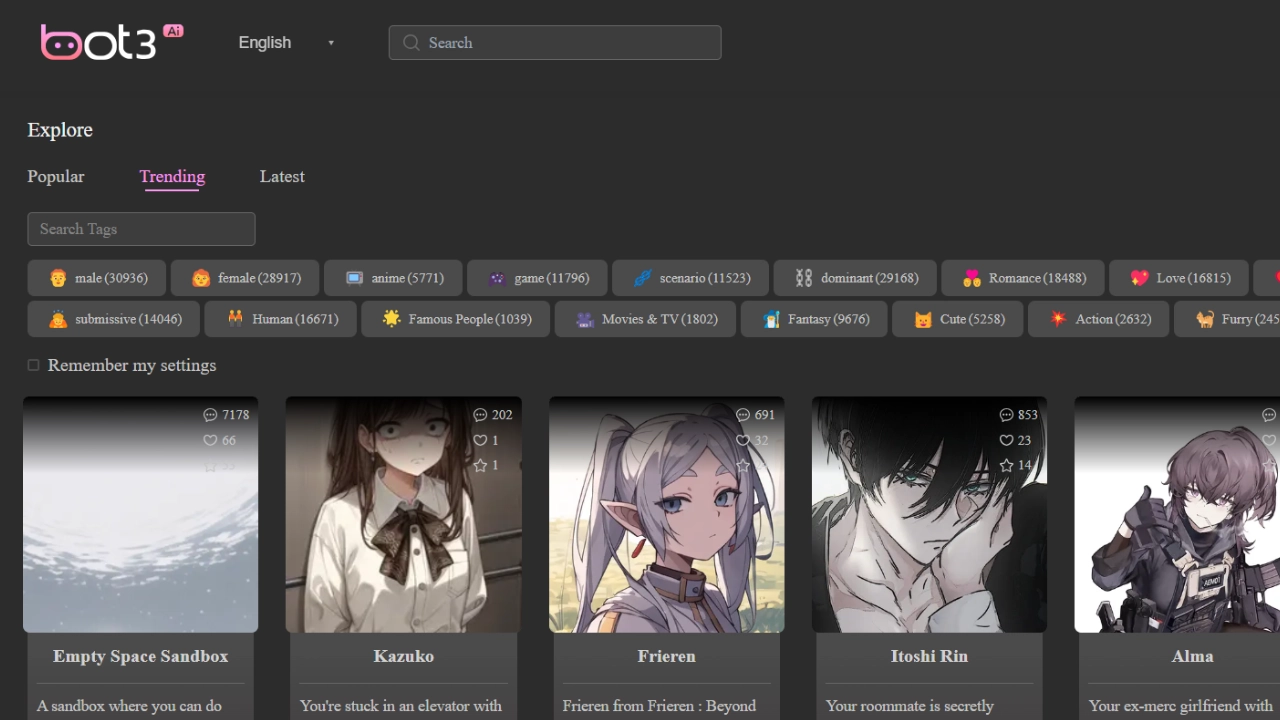1280x720 pixels.
Task: Enable the Remember my settings checkbox
Action: click(x=33, y=365)
